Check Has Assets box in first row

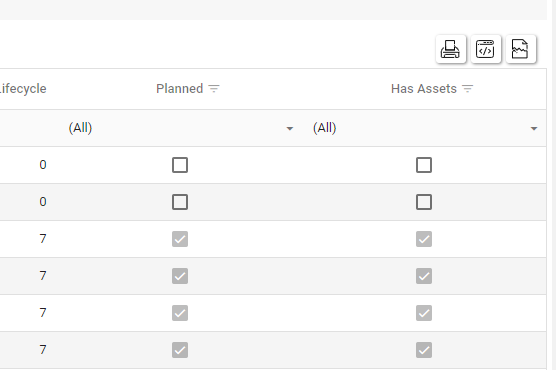[x=424, y=165]
